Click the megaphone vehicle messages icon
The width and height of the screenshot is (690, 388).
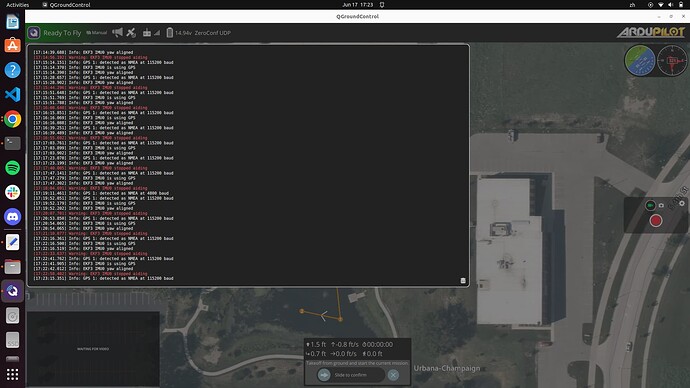pyautogui.click(x=117, y=32)
